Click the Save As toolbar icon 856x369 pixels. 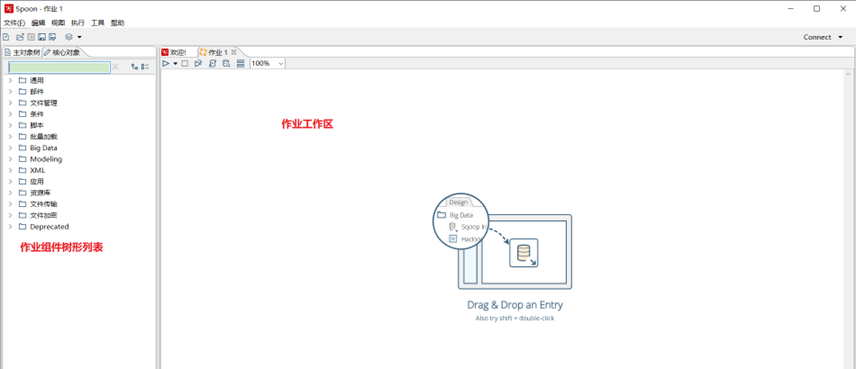[52, 37]
